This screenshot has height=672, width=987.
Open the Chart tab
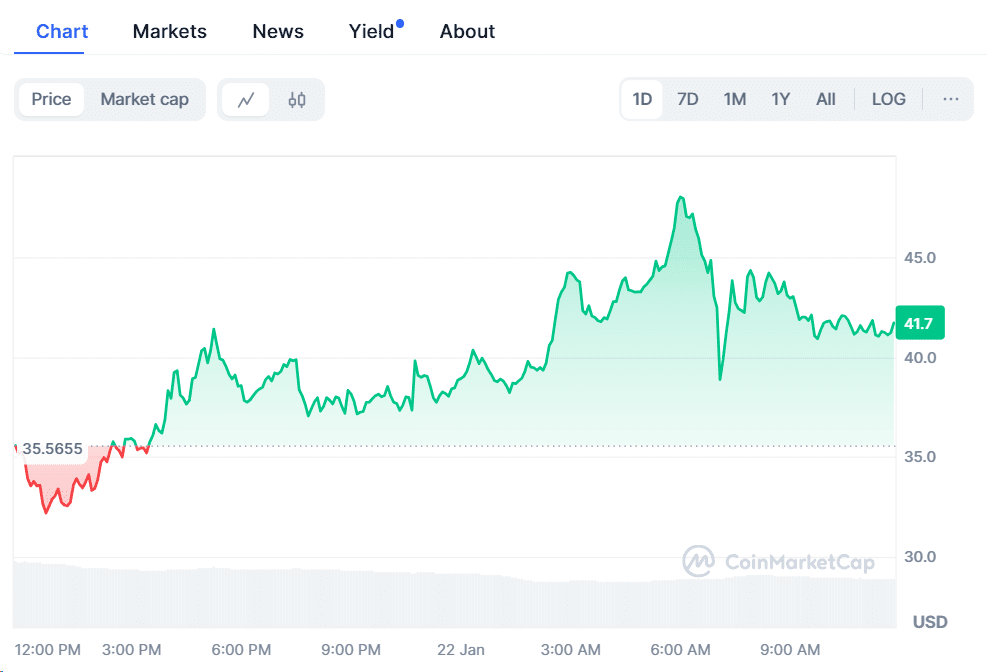click(x=62, y=31)
